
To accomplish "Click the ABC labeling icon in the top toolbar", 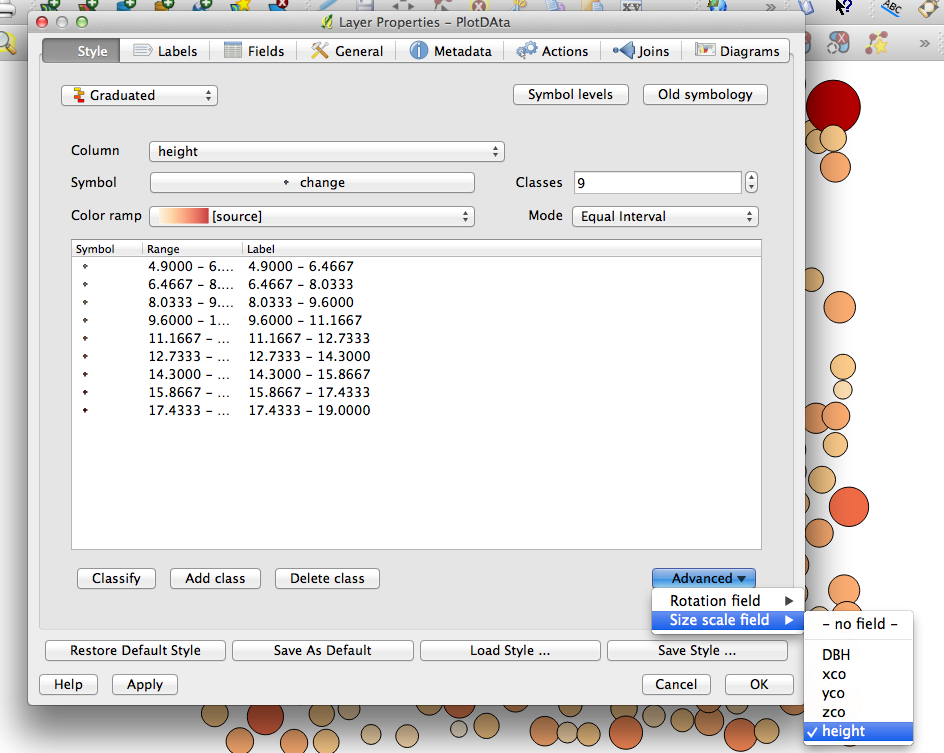I will click(x=890, y=9).
